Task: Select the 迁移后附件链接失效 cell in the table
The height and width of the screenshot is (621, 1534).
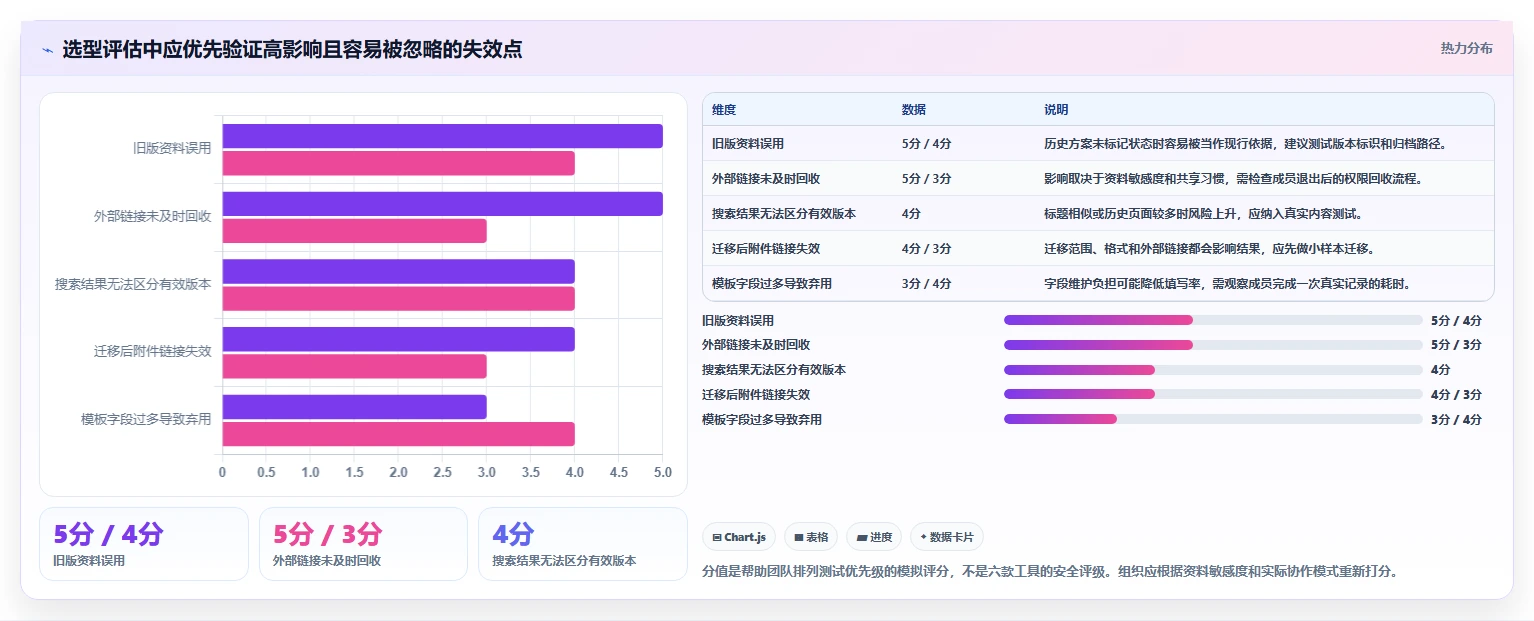Action: click(x=766, y=249)
